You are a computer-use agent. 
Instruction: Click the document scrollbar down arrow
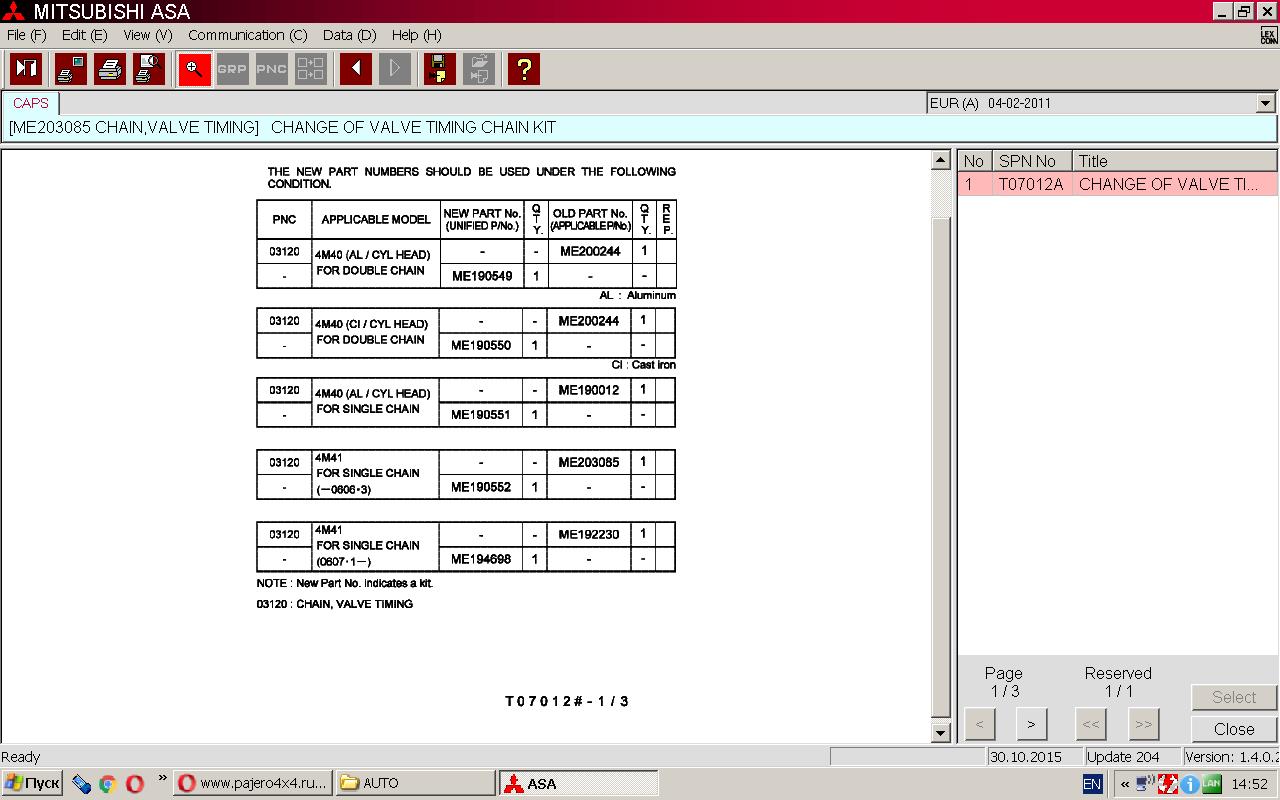point(940,733)
